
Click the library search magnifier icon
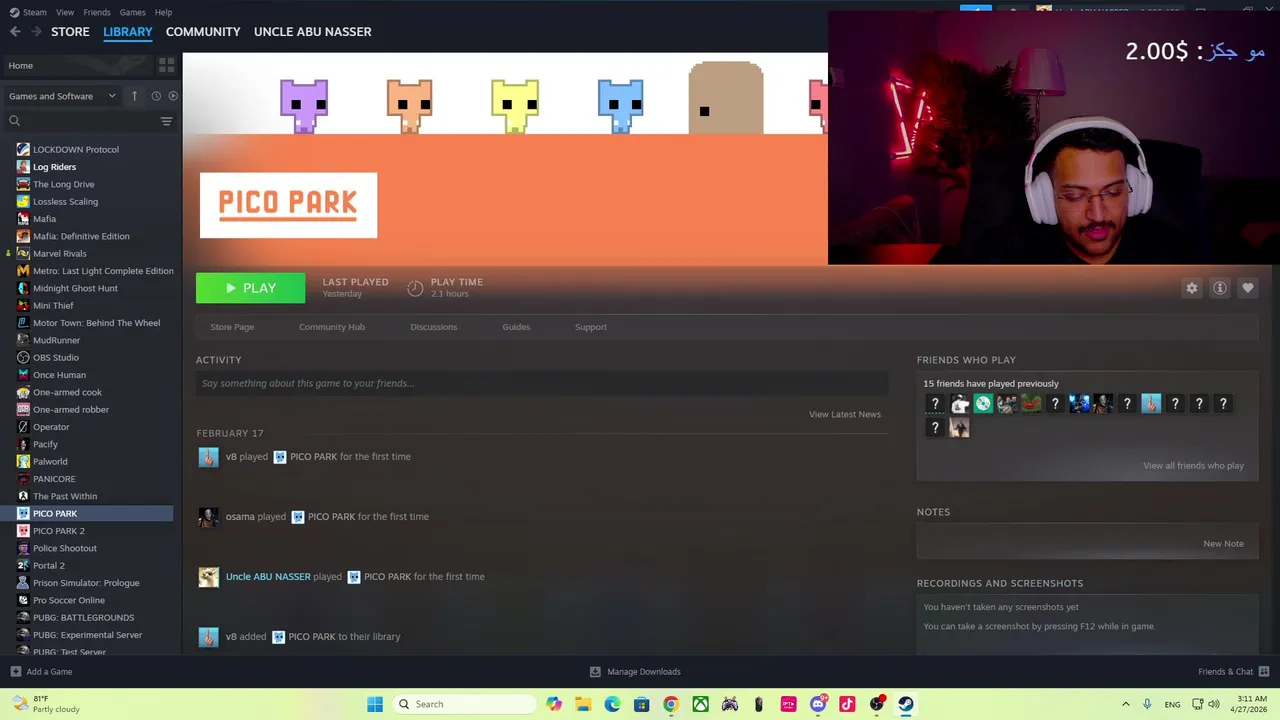click(x=14, y=121)
